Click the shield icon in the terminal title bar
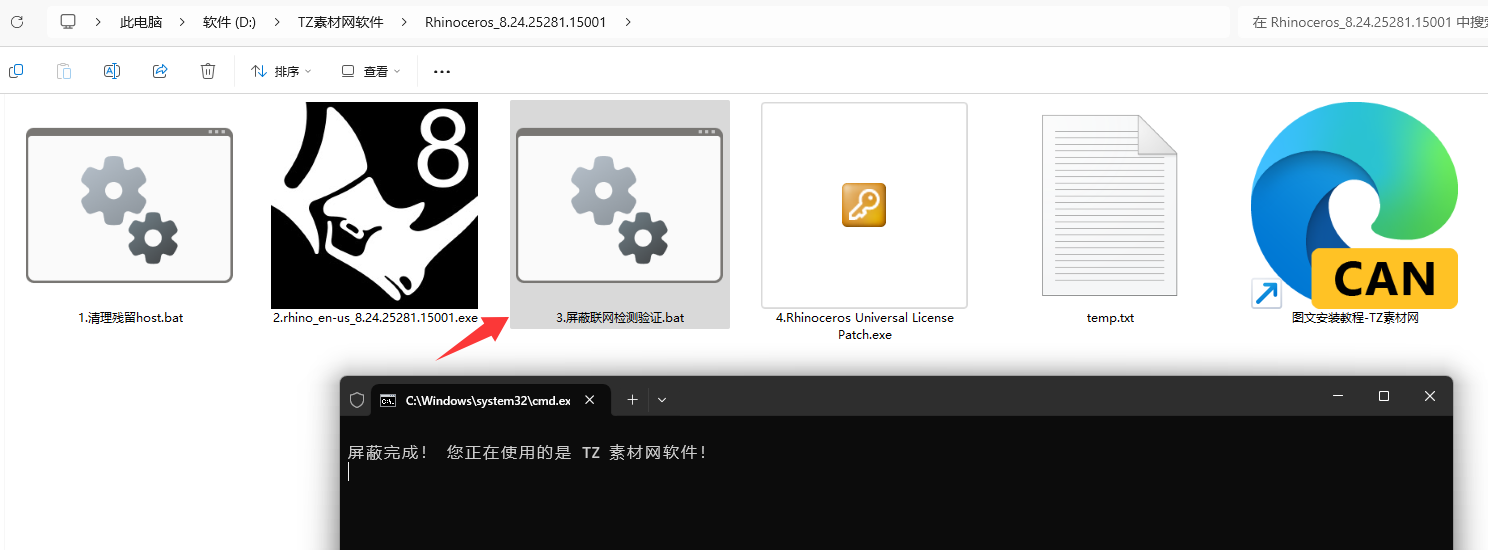This screenshot has width=1488, height=550. click(x=357, y=400)
